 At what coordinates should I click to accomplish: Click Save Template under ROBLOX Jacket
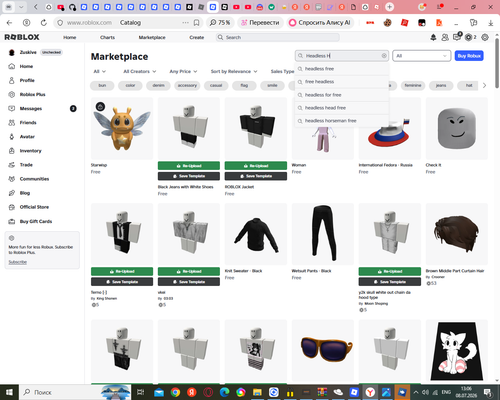[x=256, y=176]
